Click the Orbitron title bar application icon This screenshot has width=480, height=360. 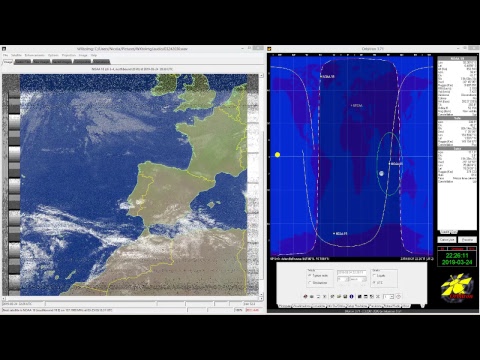click(x=269, y=49)
